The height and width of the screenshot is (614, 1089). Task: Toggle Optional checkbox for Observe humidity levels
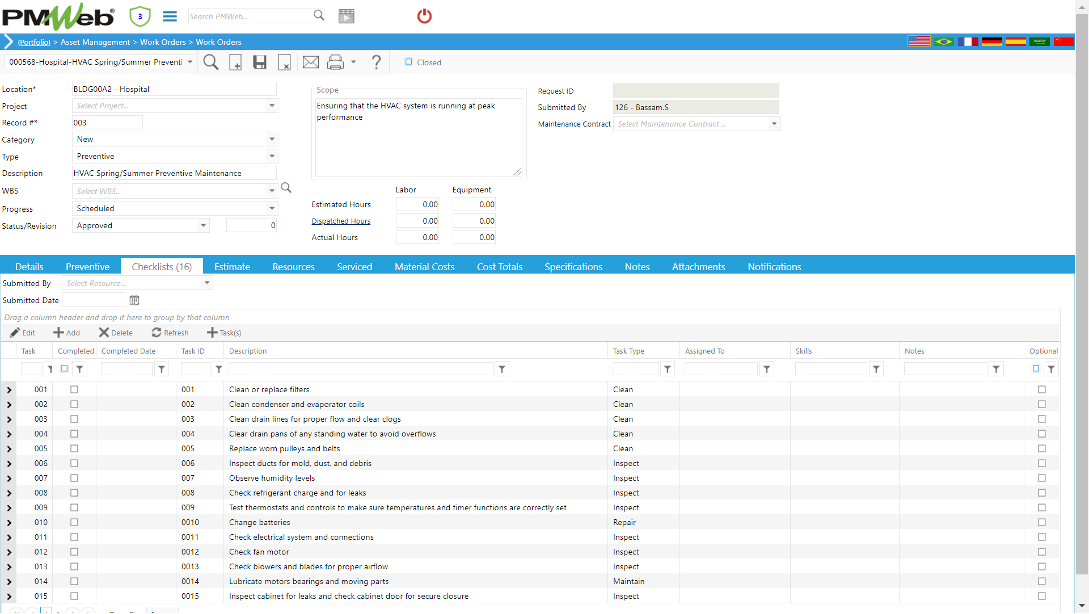pos(1042,478)
